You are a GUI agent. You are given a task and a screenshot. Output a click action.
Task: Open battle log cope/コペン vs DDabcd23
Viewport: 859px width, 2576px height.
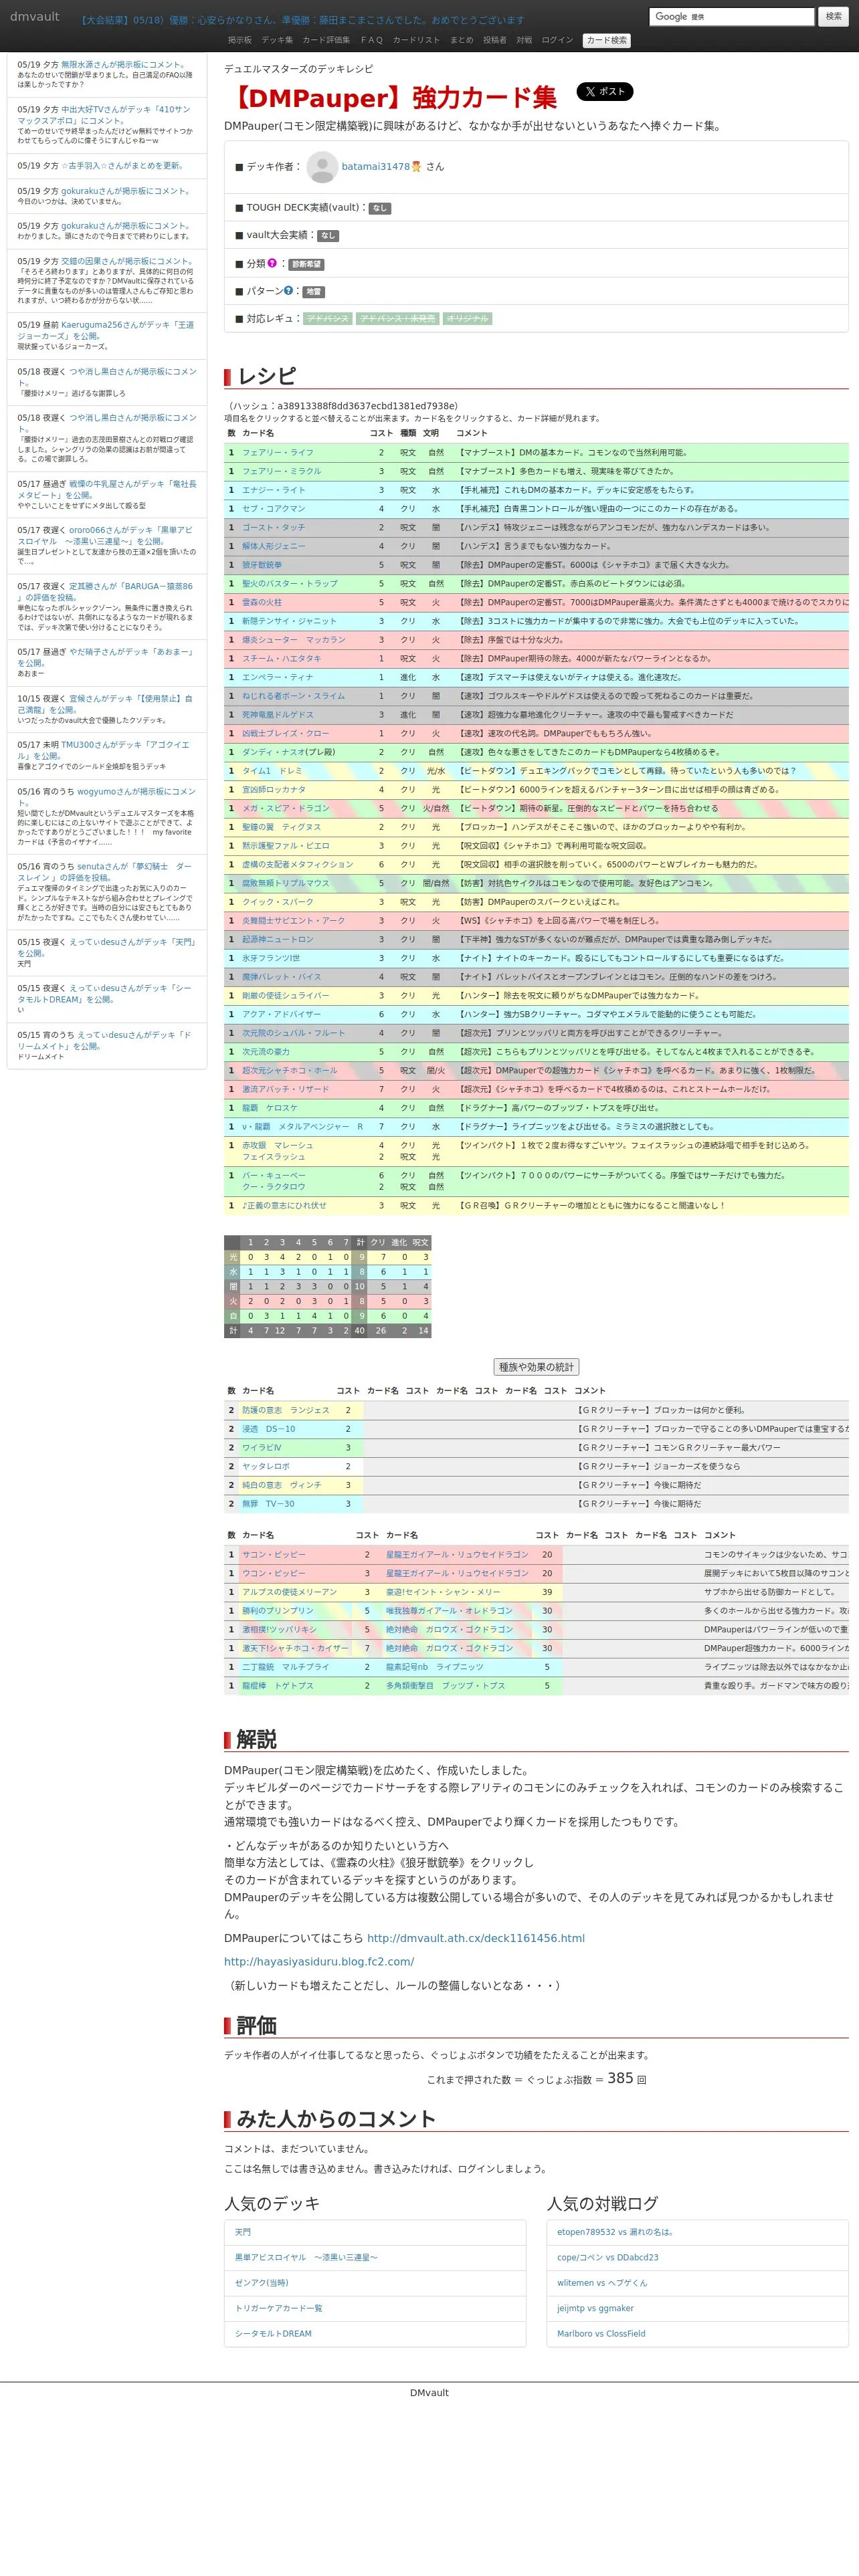pyautogui.click(x=608, y=2257)
